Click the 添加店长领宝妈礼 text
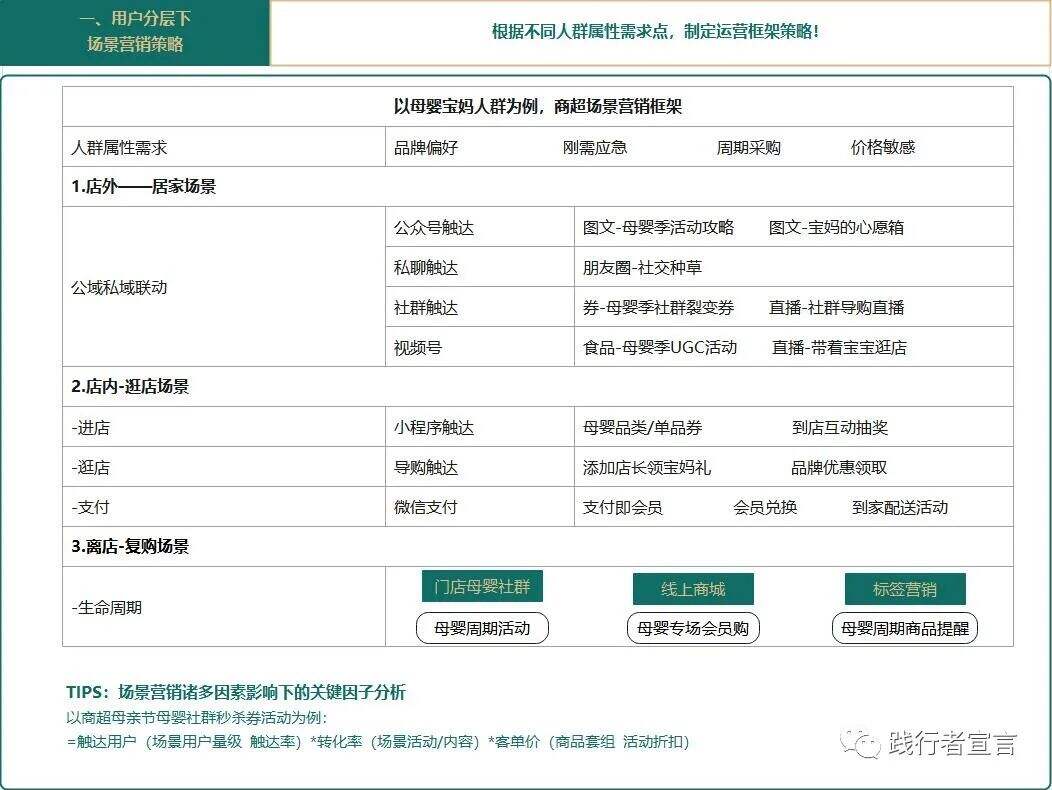Screen dimensions: 1052x790 click(x=647, y=467)
